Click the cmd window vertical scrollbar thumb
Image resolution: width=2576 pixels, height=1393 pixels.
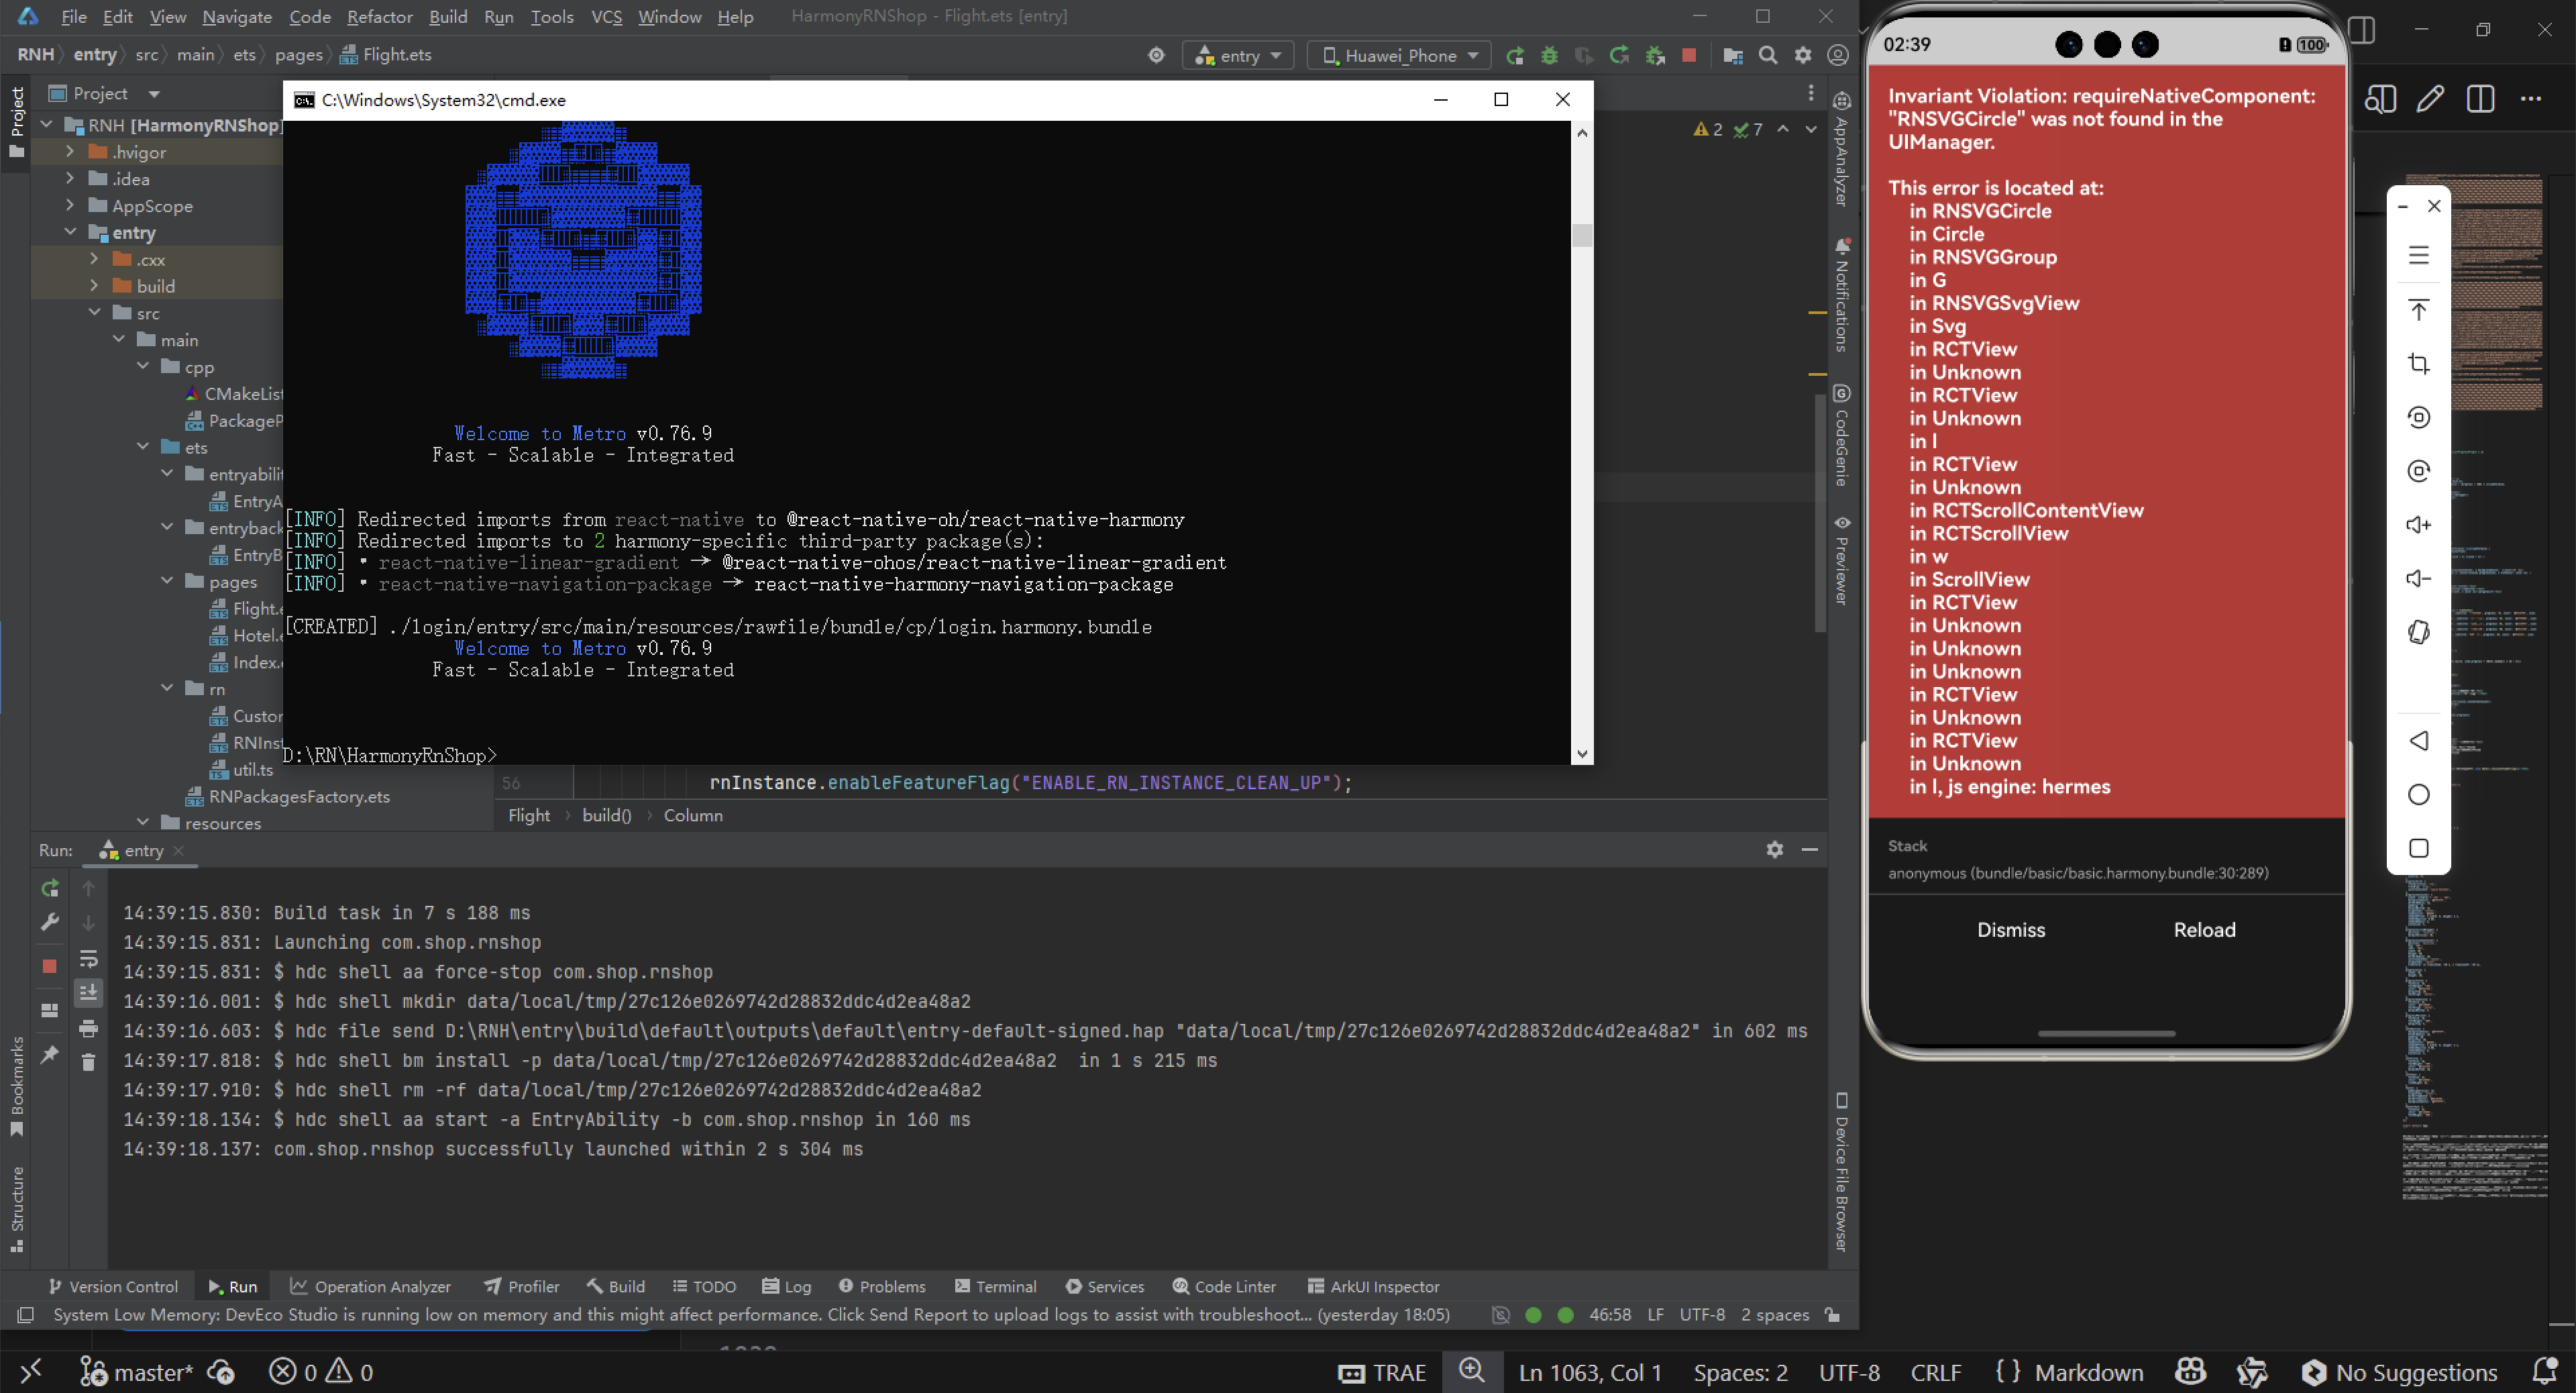(1581, 235)
